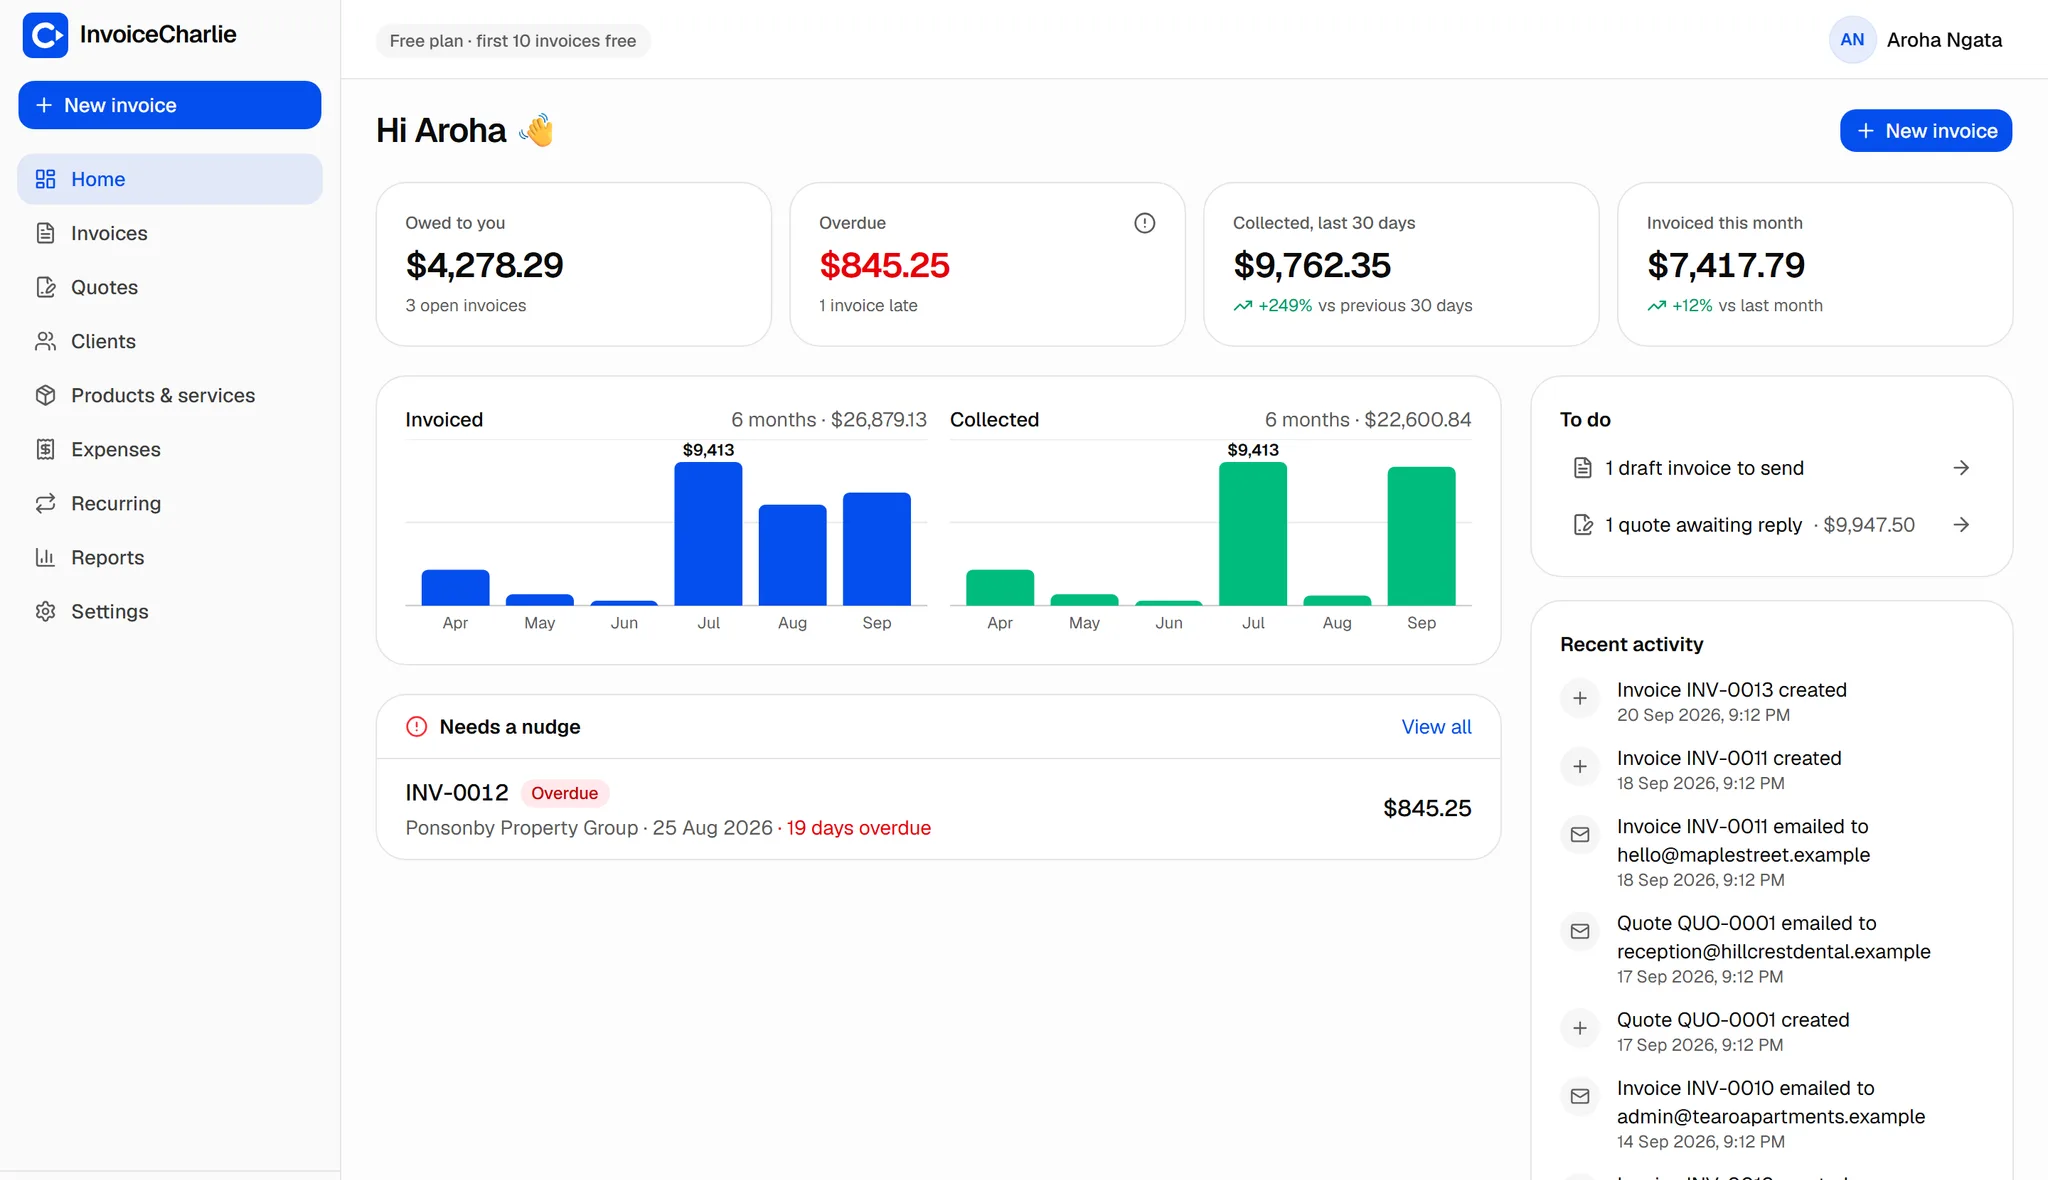Click the sidebar New invoice button
Viewport: 2048px width, 1180px height.
[x=170, y=105]
